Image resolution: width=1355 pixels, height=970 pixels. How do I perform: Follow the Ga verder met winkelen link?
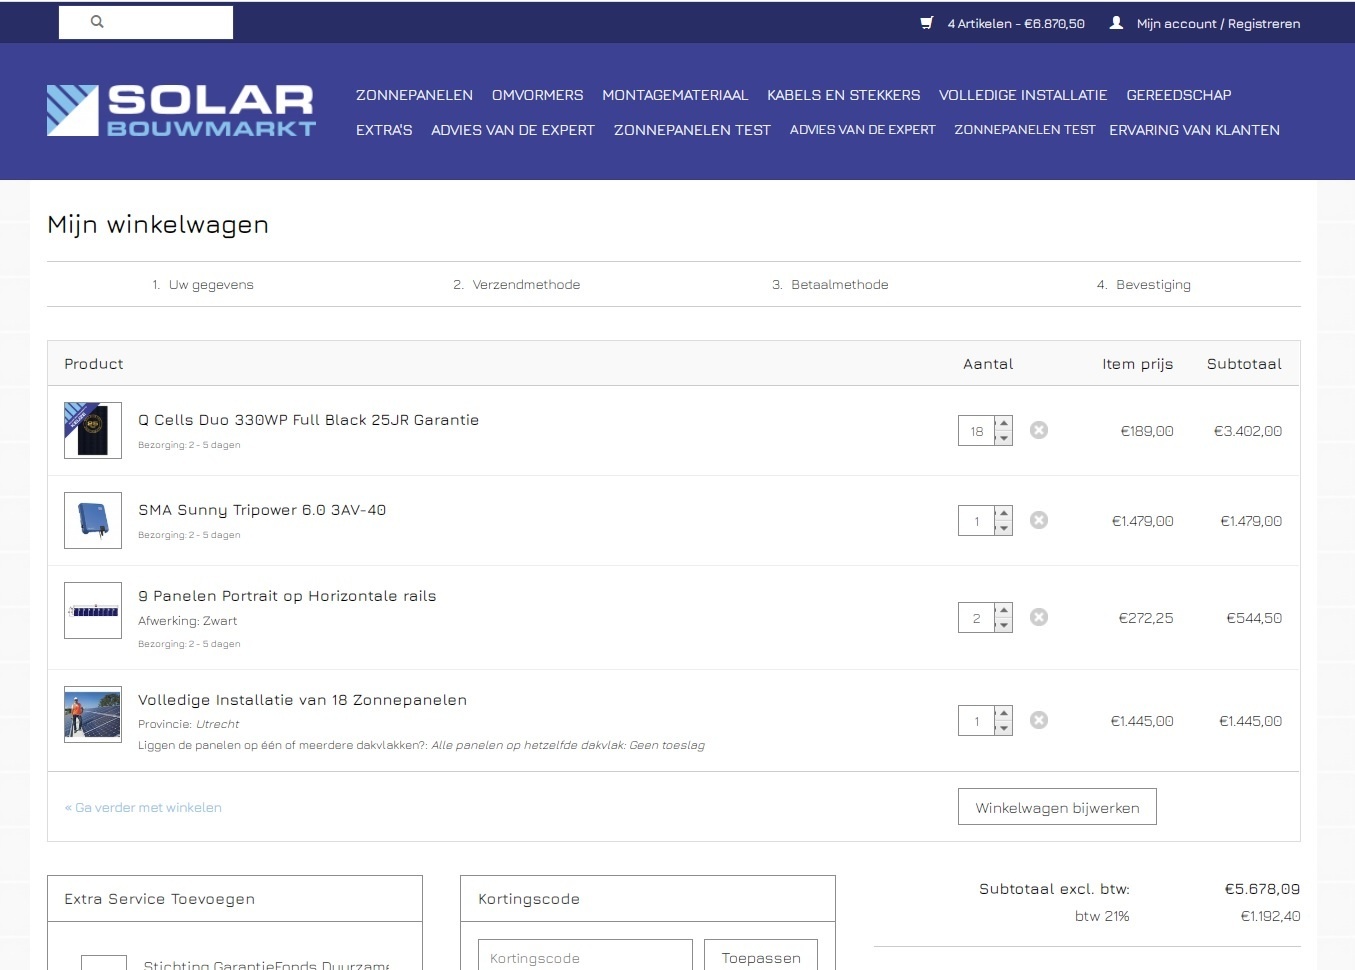143,807
